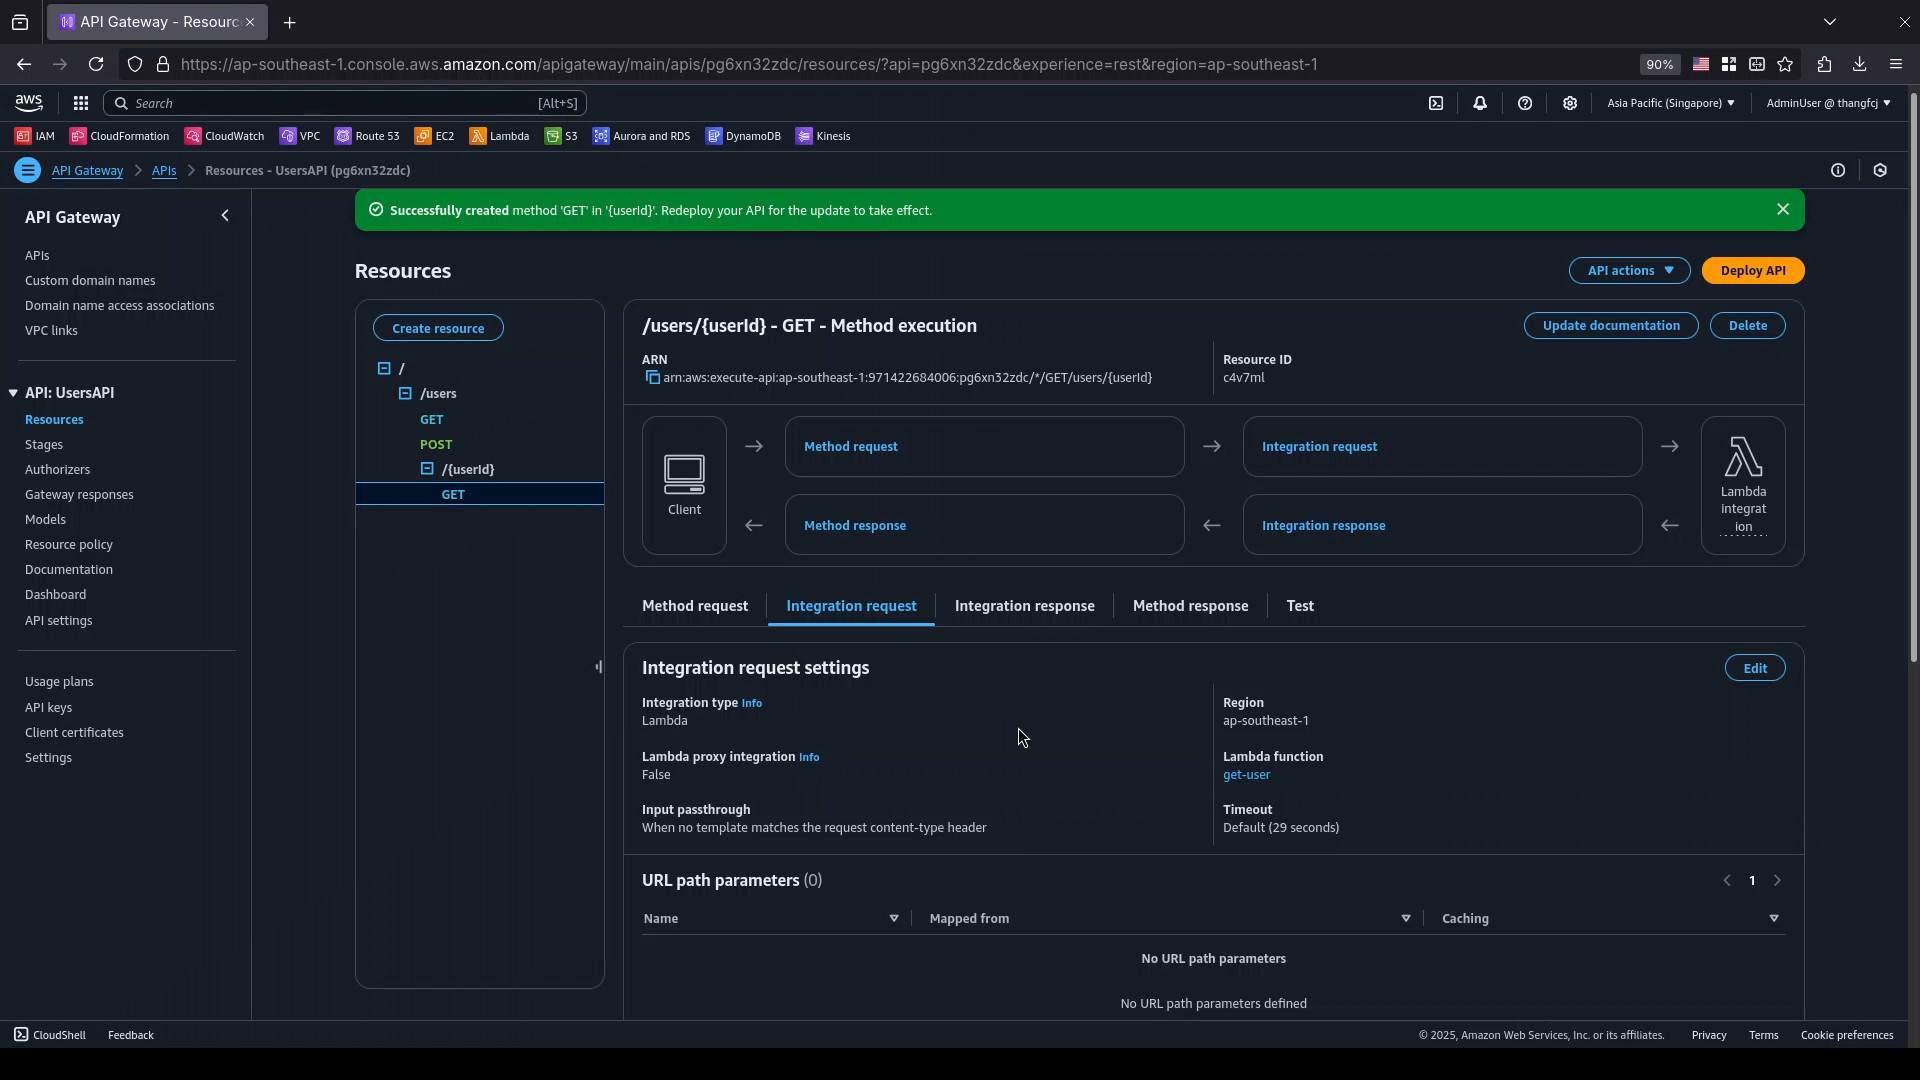Open the Integration request flow box
Image resolution: width=1920 pixels, height=1080 pixels.
click(x=1442, y=447)
